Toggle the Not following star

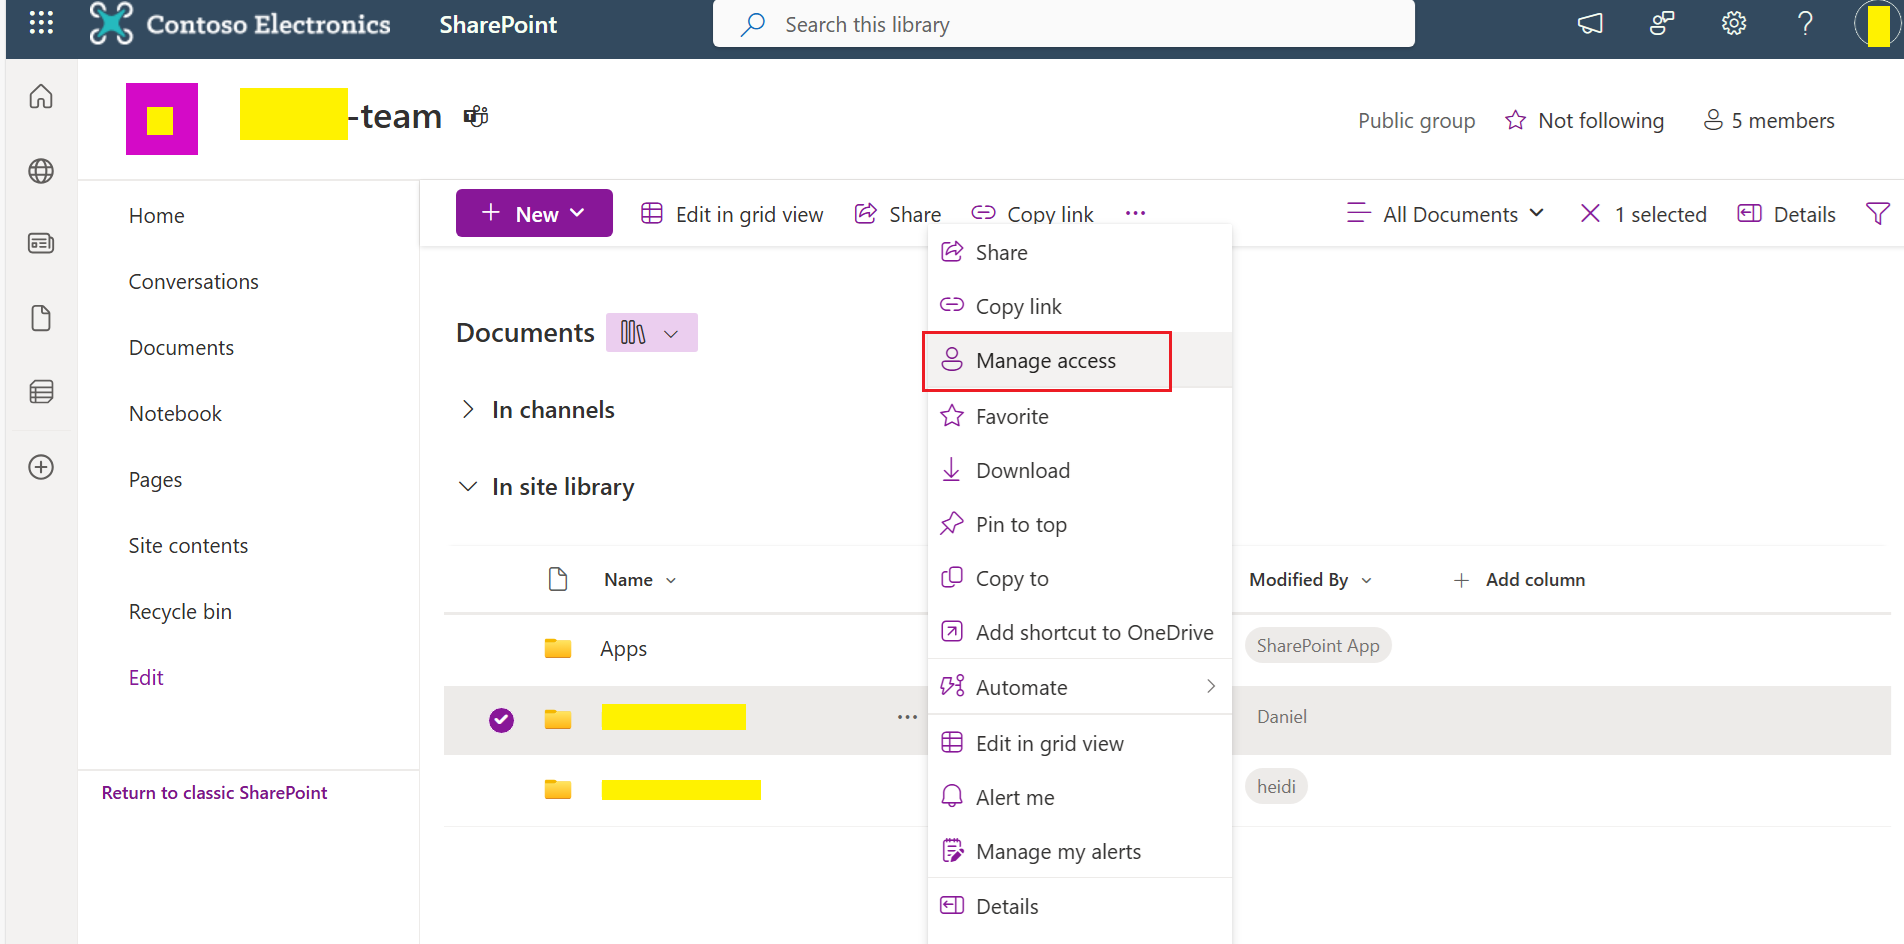pos(1584,120)
